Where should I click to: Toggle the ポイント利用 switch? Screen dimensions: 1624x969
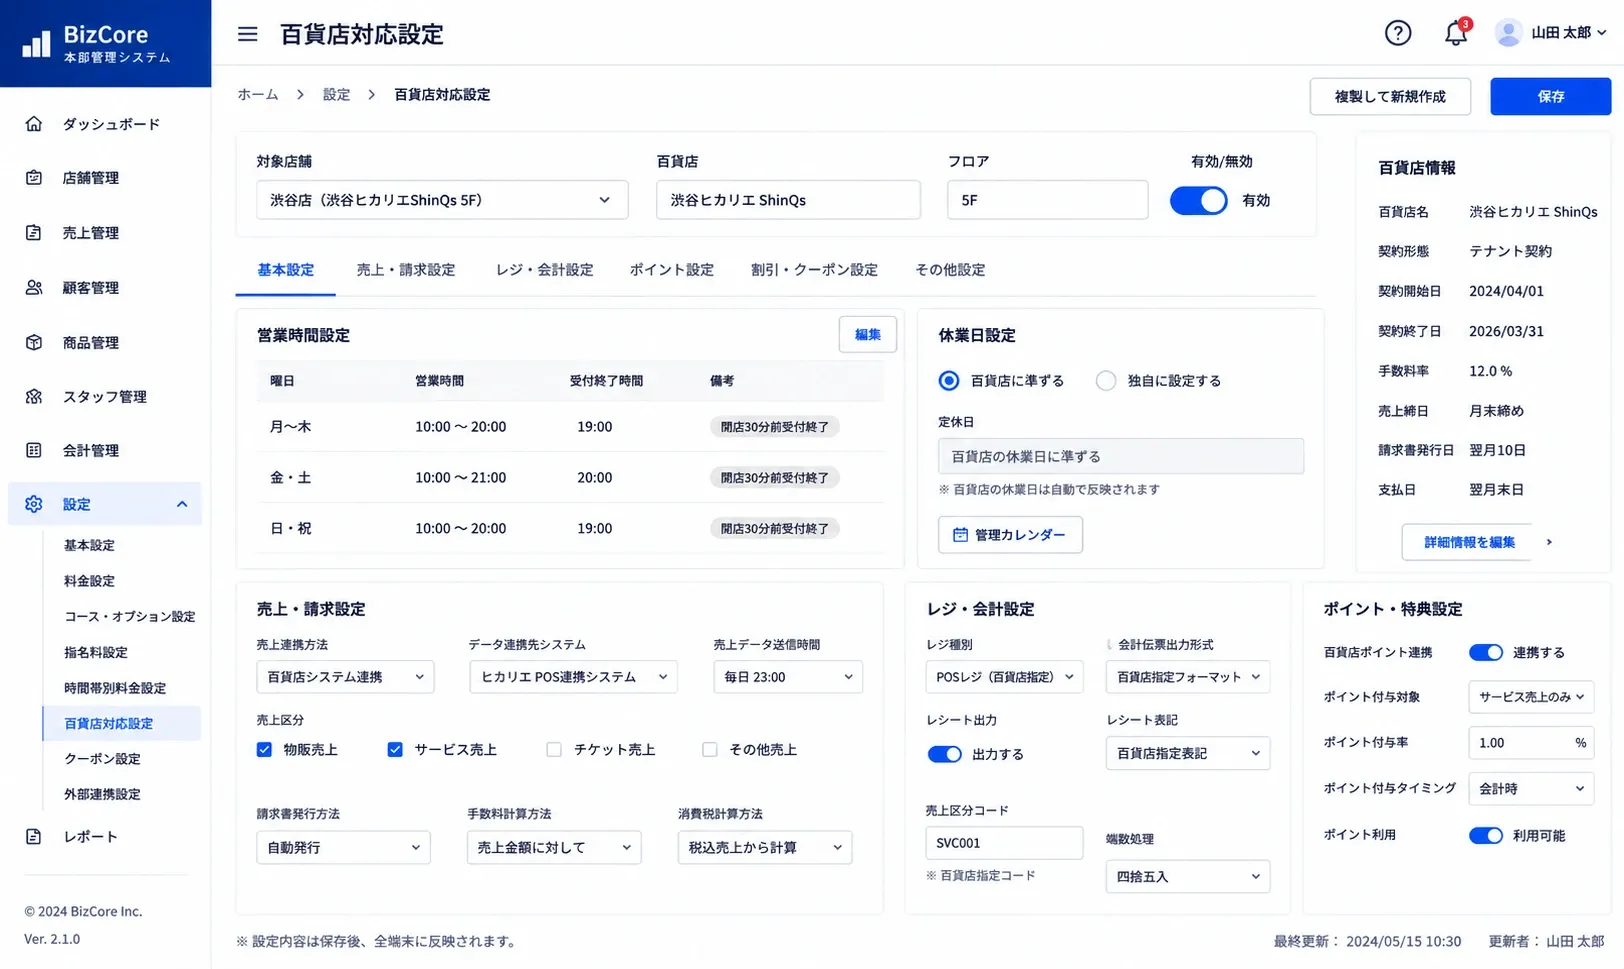point(1486,836)
